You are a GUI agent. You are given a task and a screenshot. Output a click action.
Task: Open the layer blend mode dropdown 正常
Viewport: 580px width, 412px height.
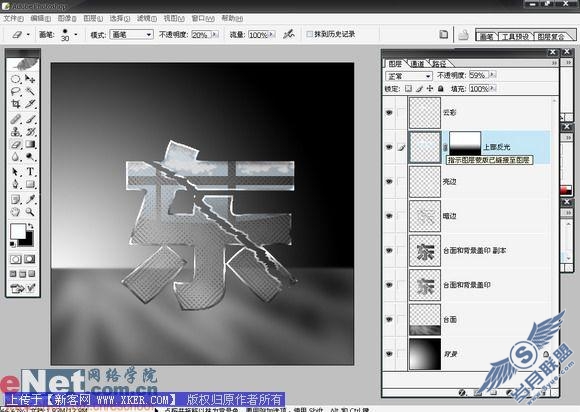tap(409, 76)
